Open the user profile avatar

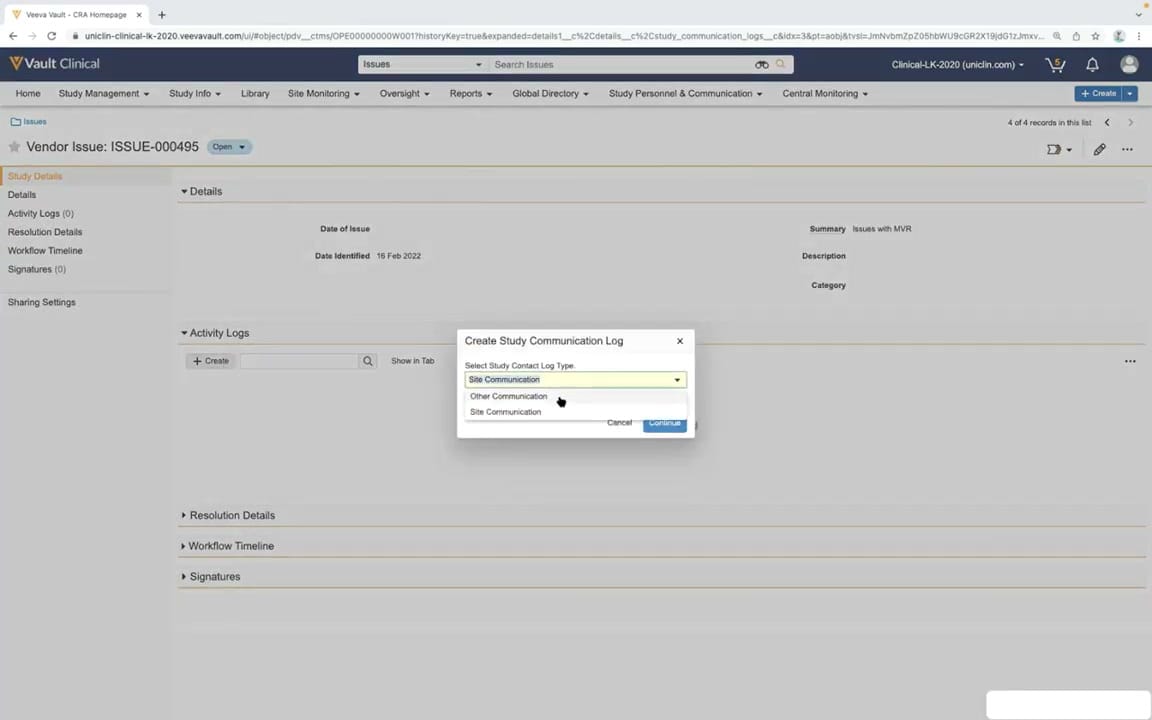point(1129,65)
